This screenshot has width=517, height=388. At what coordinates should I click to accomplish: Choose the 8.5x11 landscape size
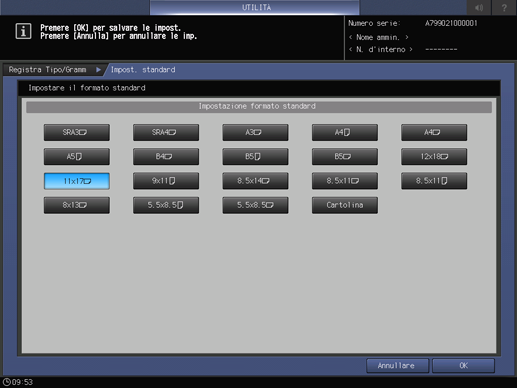point(345,181)
